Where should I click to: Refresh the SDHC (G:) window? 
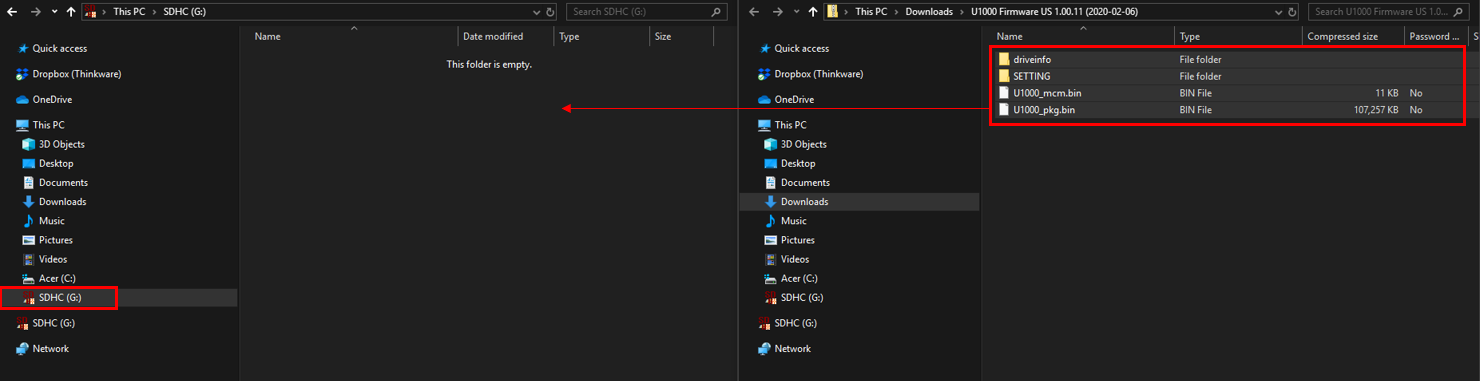pyautogui.click(x=551, y=12)
